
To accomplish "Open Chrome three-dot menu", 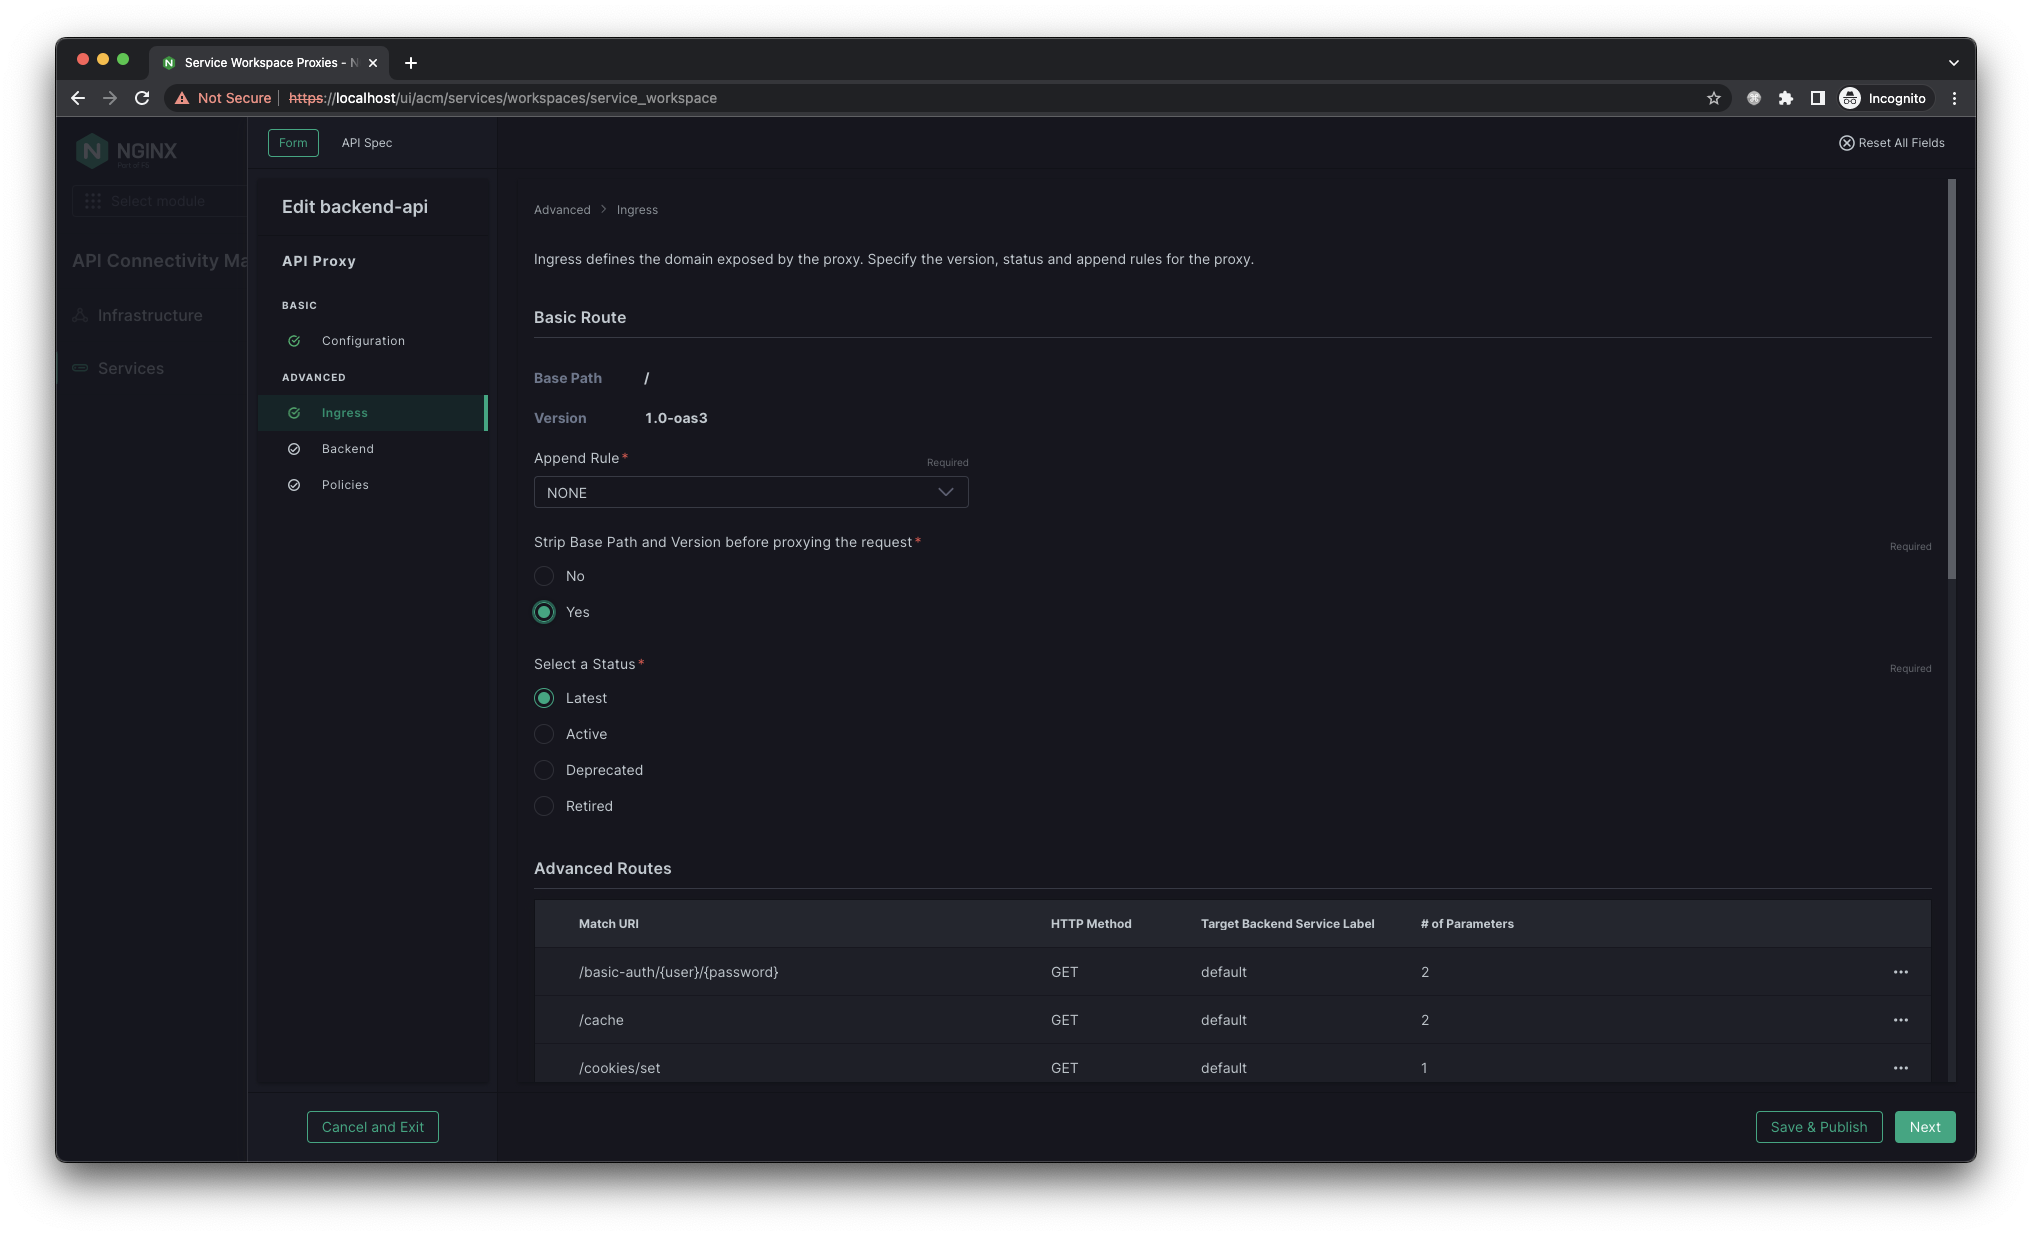I will tap(1954, 98).
